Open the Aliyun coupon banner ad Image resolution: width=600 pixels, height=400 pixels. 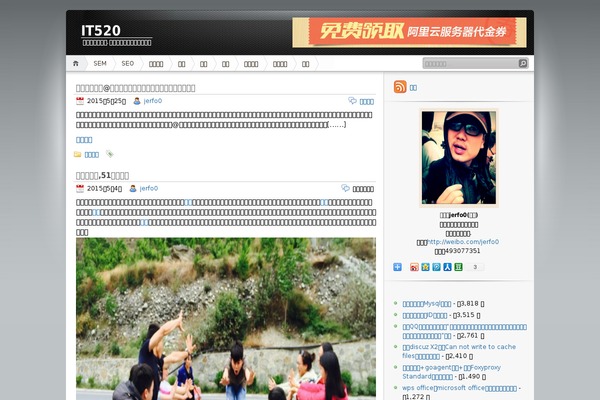409,32
